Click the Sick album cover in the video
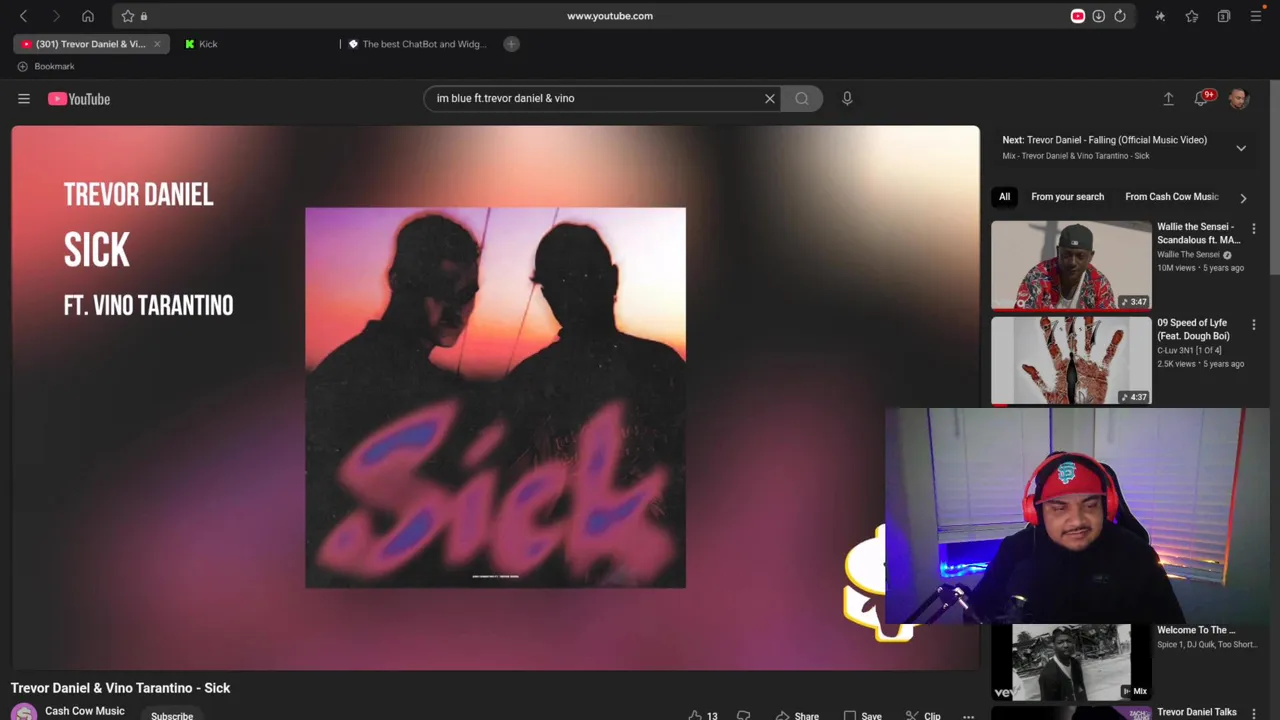Image resolution: width=1280 pixels, height=720 pixels. [x=495, y=398]
